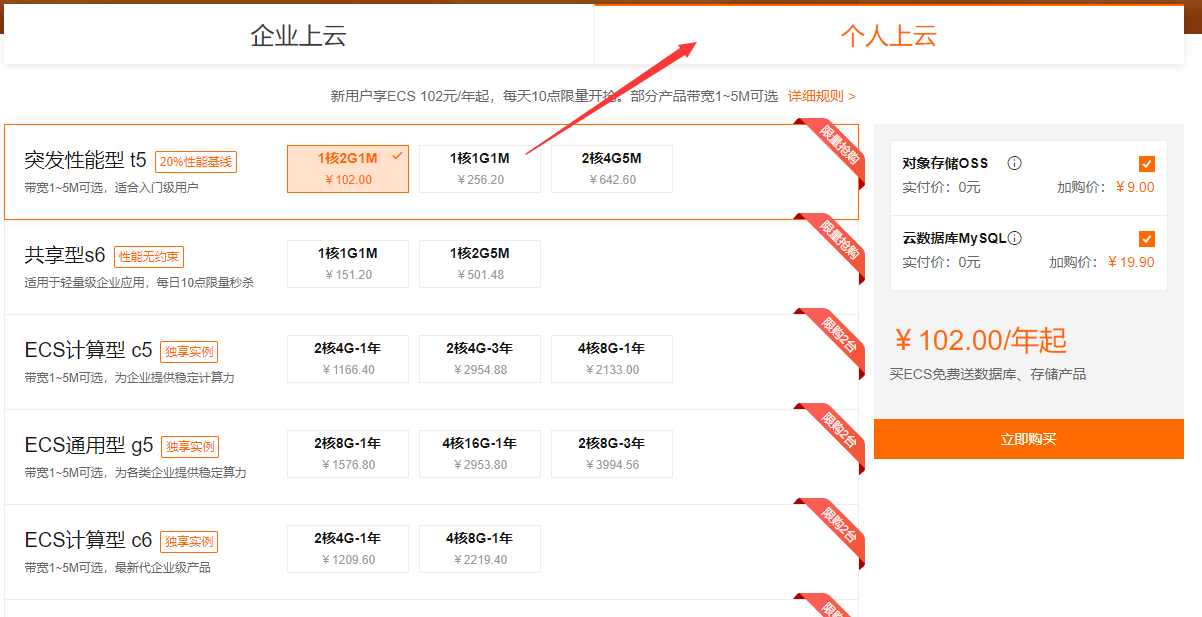Click the 20%性能基线 badge
The image size is (1202, 617).
(196, 162)
